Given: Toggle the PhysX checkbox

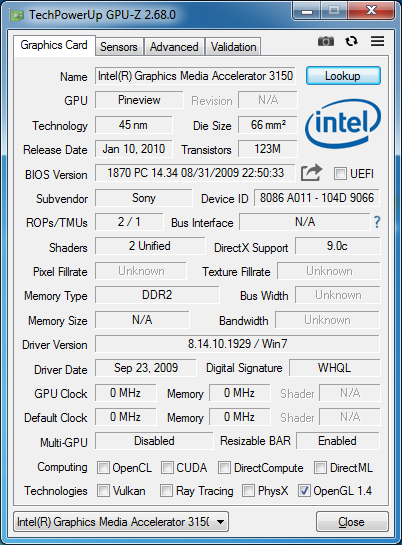Looking at the screenshot, I should point(248,491).
